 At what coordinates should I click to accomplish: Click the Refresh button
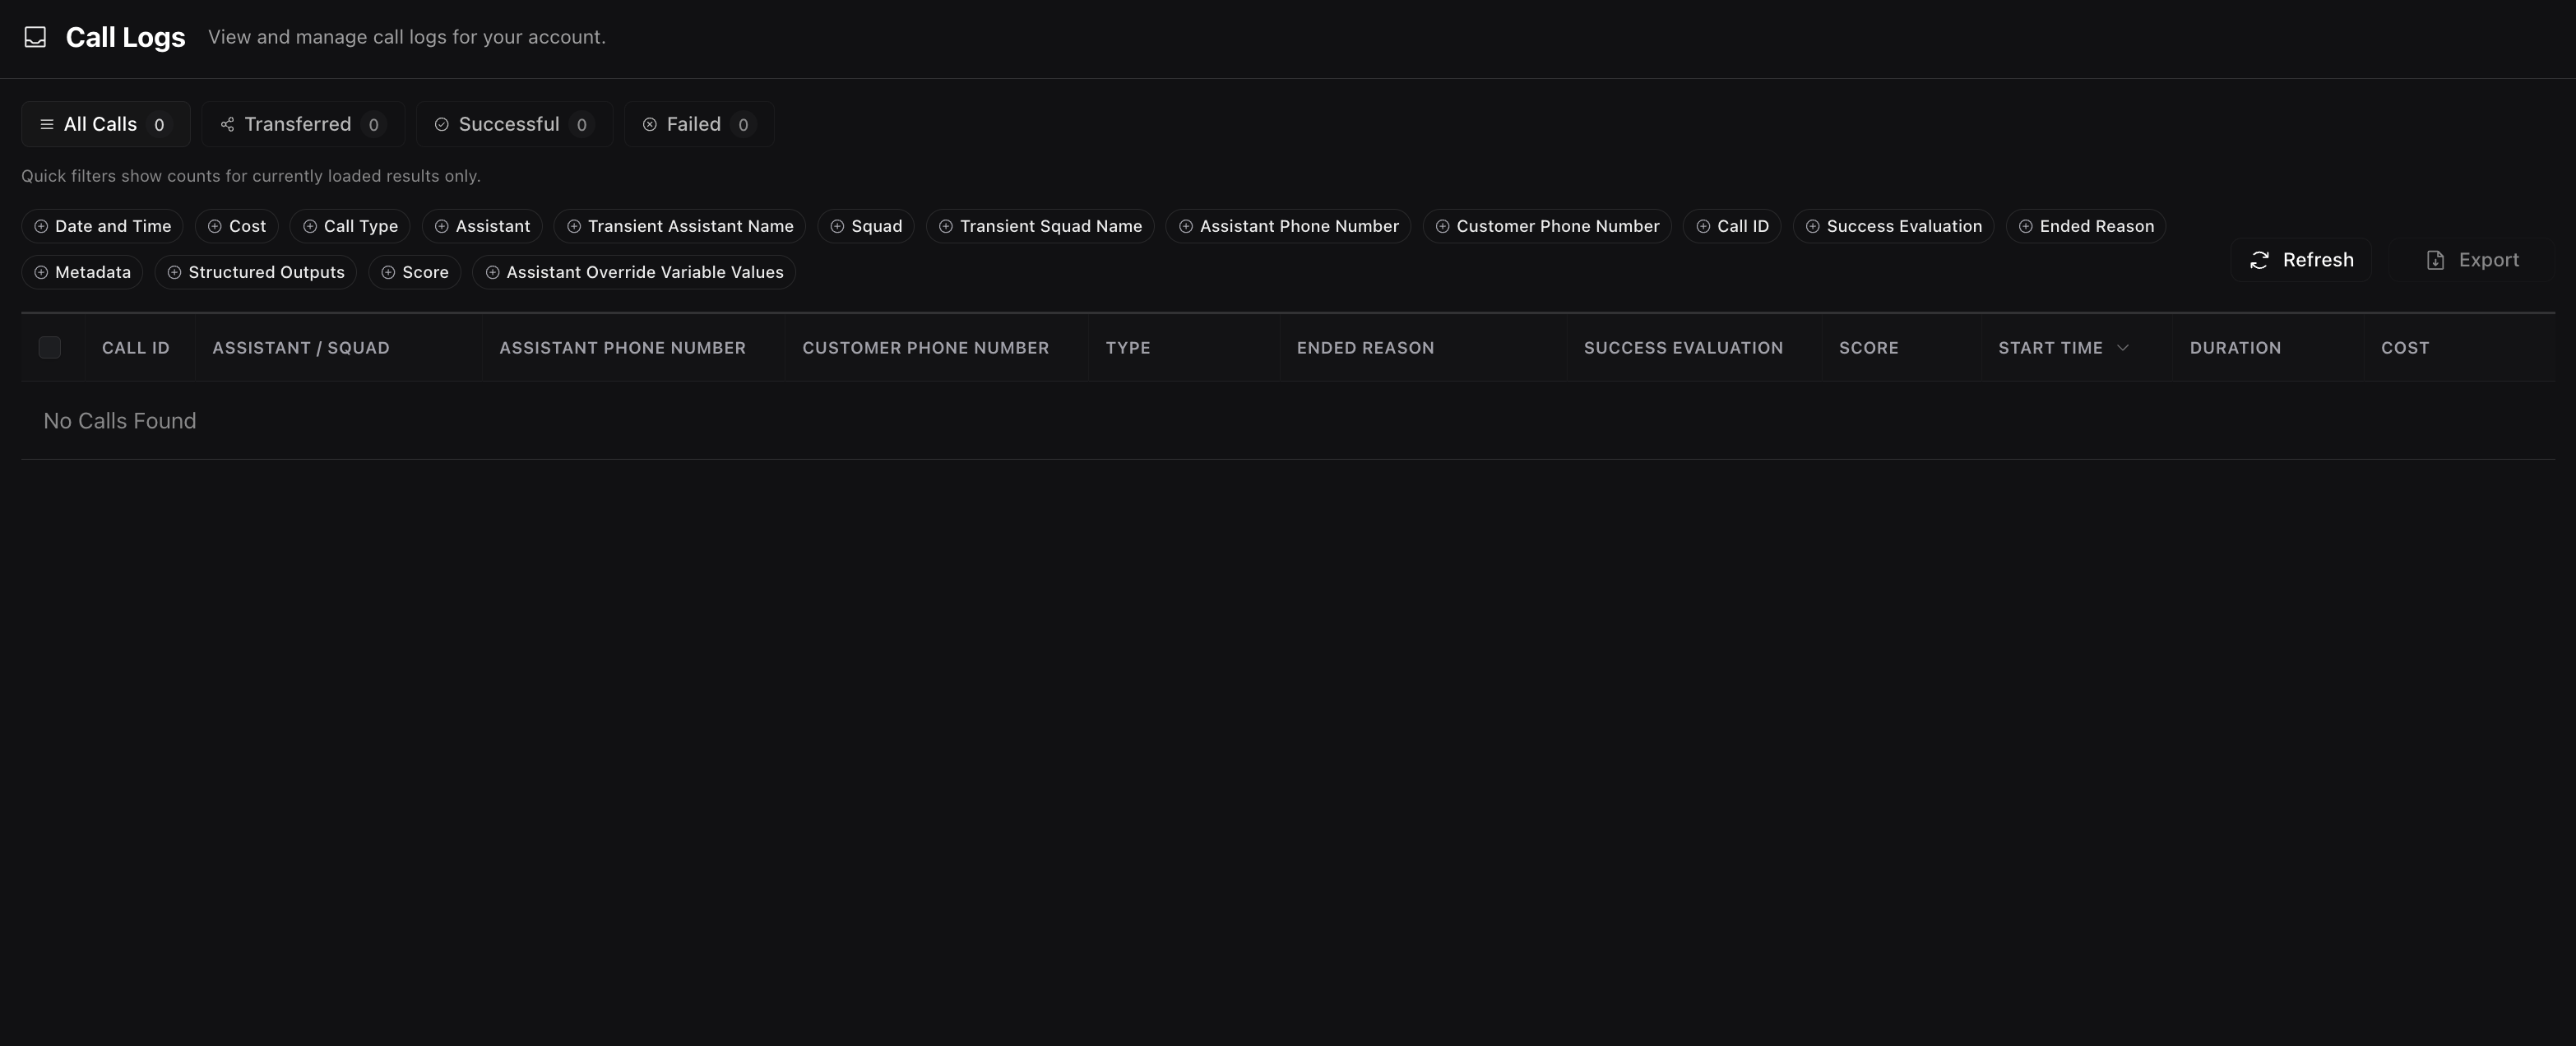tap(2300, 260)
